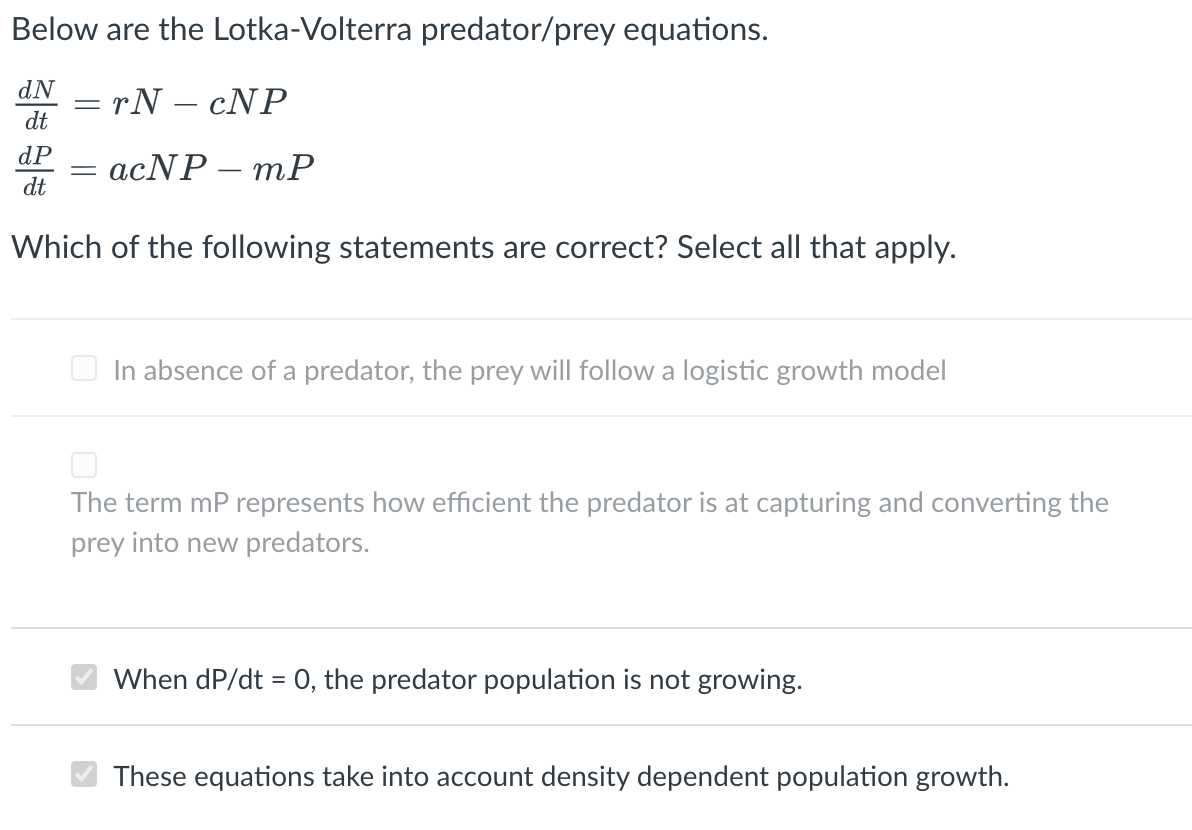Select the density dependent population growth answer
The image size is (1192, 830).
pyautogui.click(x=560, y=776)
